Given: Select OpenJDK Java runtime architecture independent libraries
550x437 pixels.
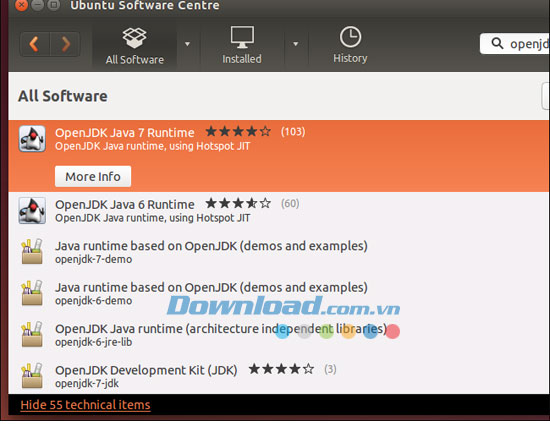Looking at the screenshot, I should (221, 329).
